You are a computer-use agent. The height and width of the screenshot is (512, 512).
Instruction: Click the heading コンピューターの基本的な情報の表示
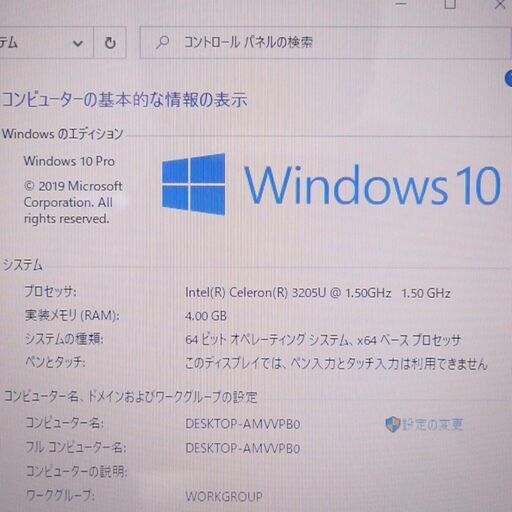click(x=124, y=100)
